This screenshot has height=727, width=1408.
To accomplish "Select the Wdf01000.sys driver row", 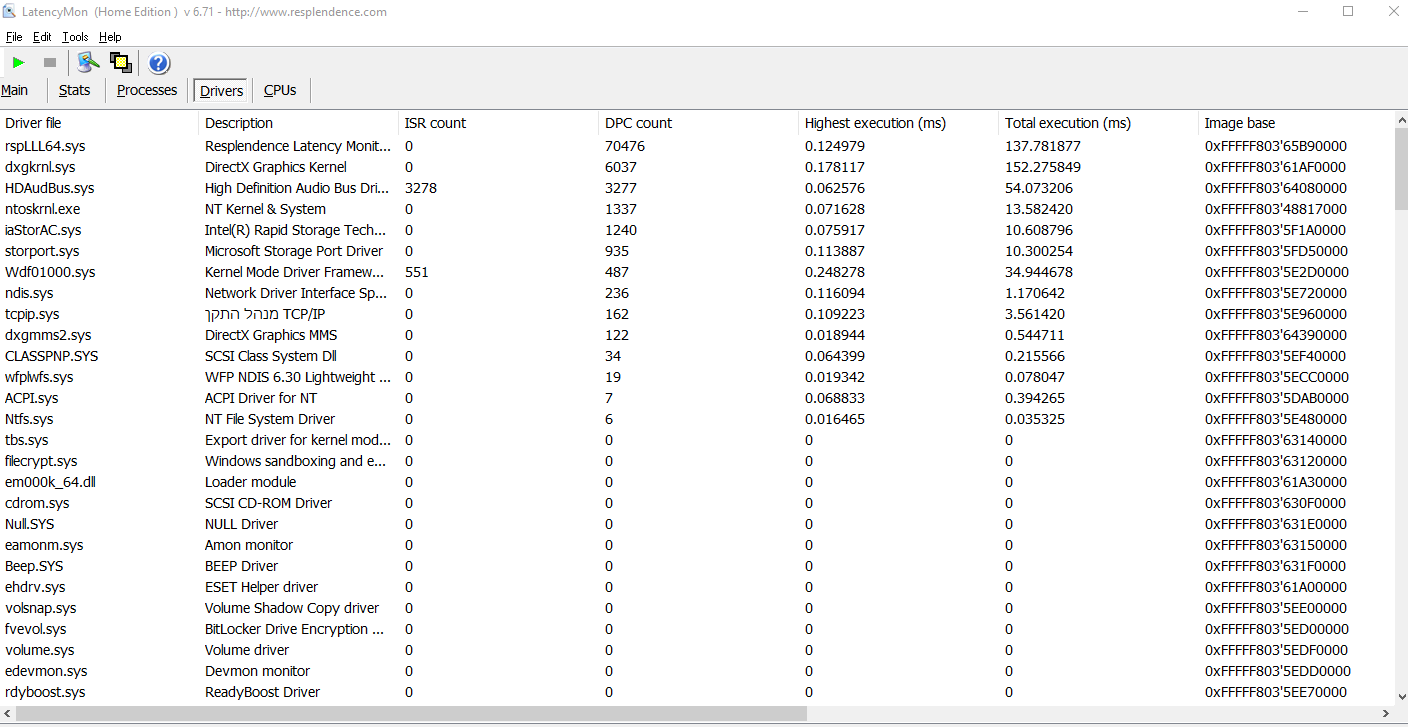I will (x=696, y=272).
